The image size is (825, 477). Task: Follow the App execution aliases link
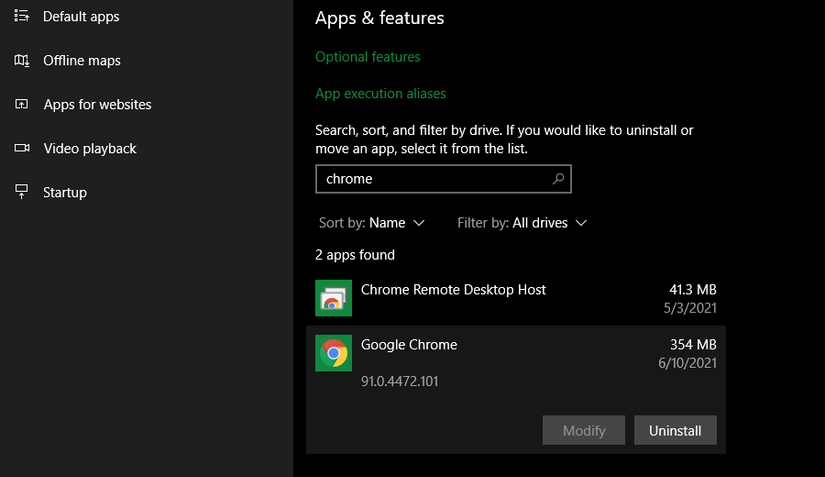coord(380,94)
